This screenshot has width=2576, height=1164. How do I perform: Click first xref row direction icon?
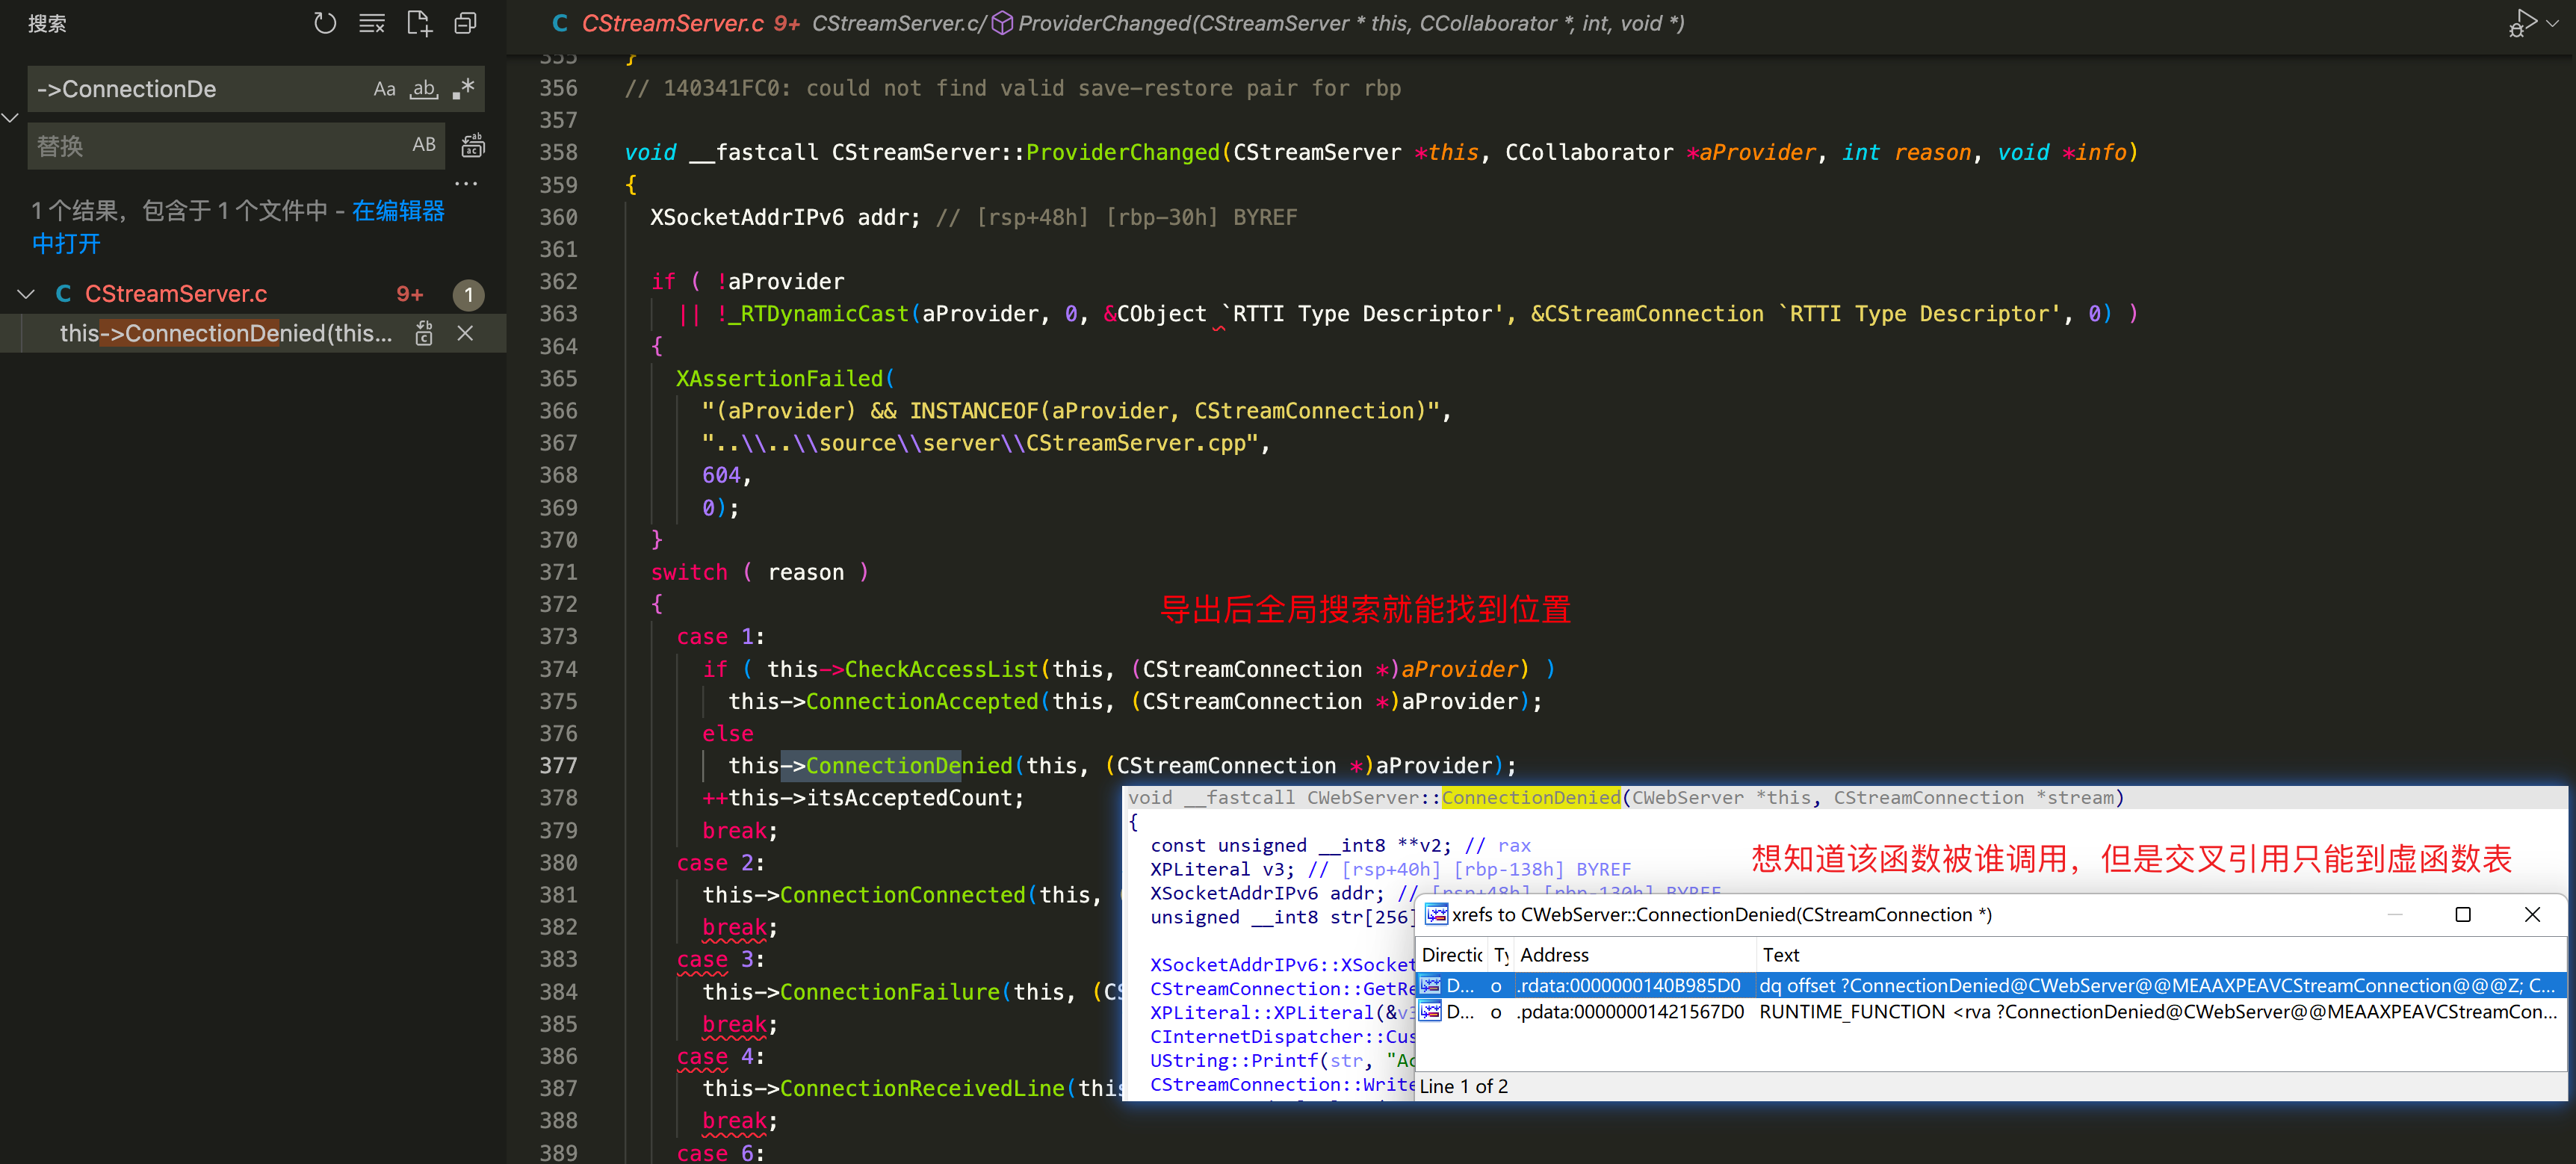(x=1431, y=986)
